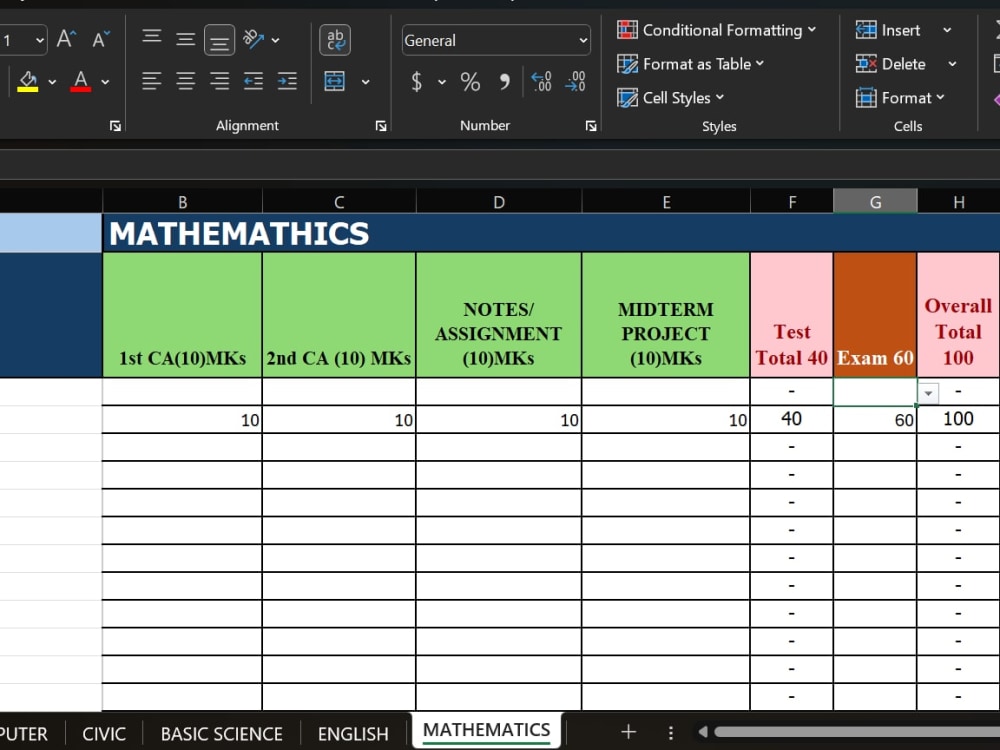Image resolution: width=1000 pixels, height=750 pixels.
Task: Apply the red font color
Action: tap(80, 82)
